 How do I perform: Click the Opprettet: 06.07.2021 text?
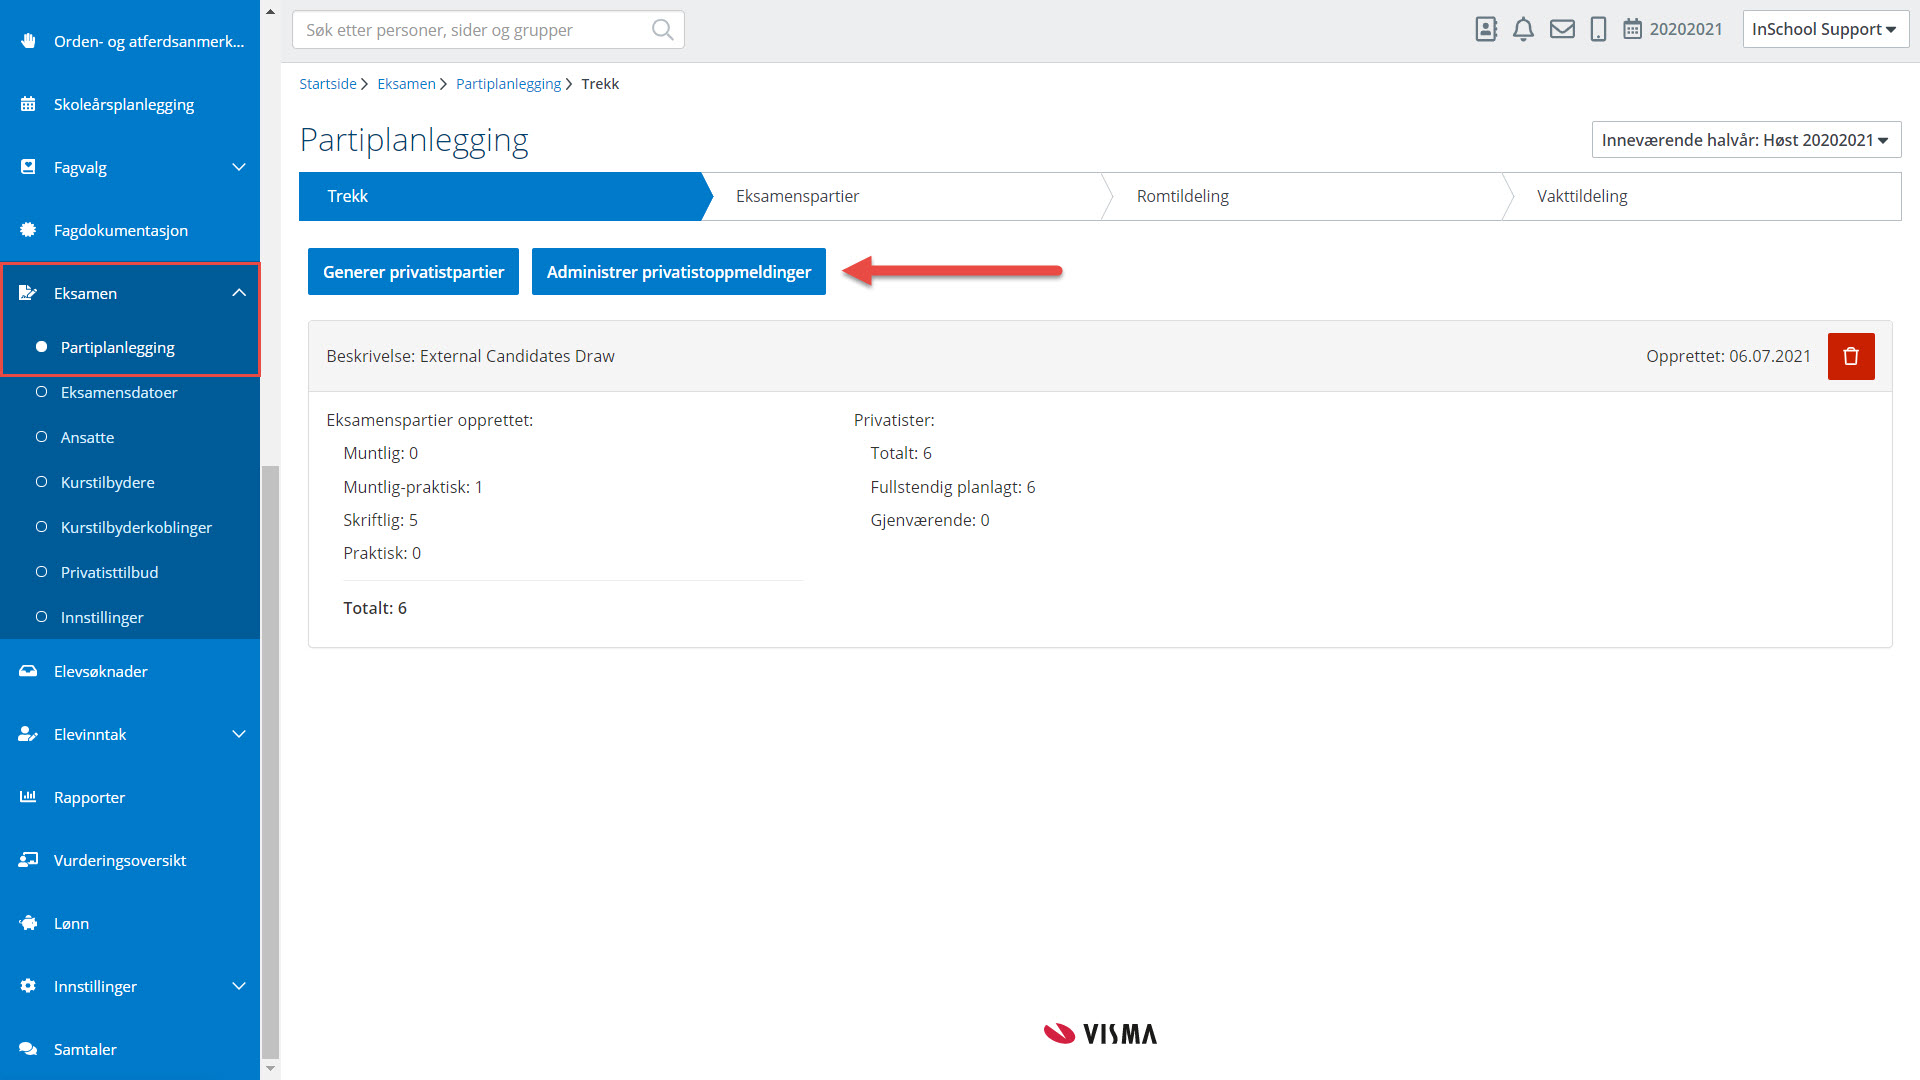coord(1728,356)
